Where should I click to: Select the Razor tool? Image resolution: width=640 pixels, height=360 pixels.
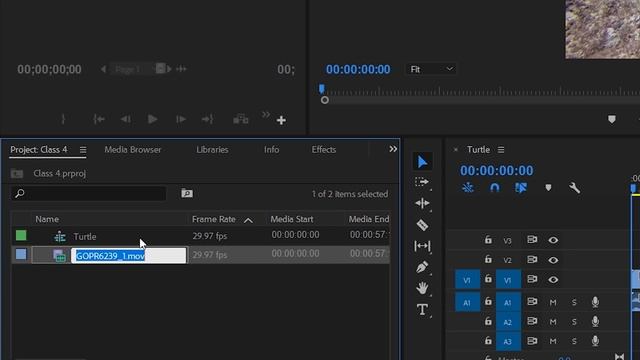click(x=422, y=224)
